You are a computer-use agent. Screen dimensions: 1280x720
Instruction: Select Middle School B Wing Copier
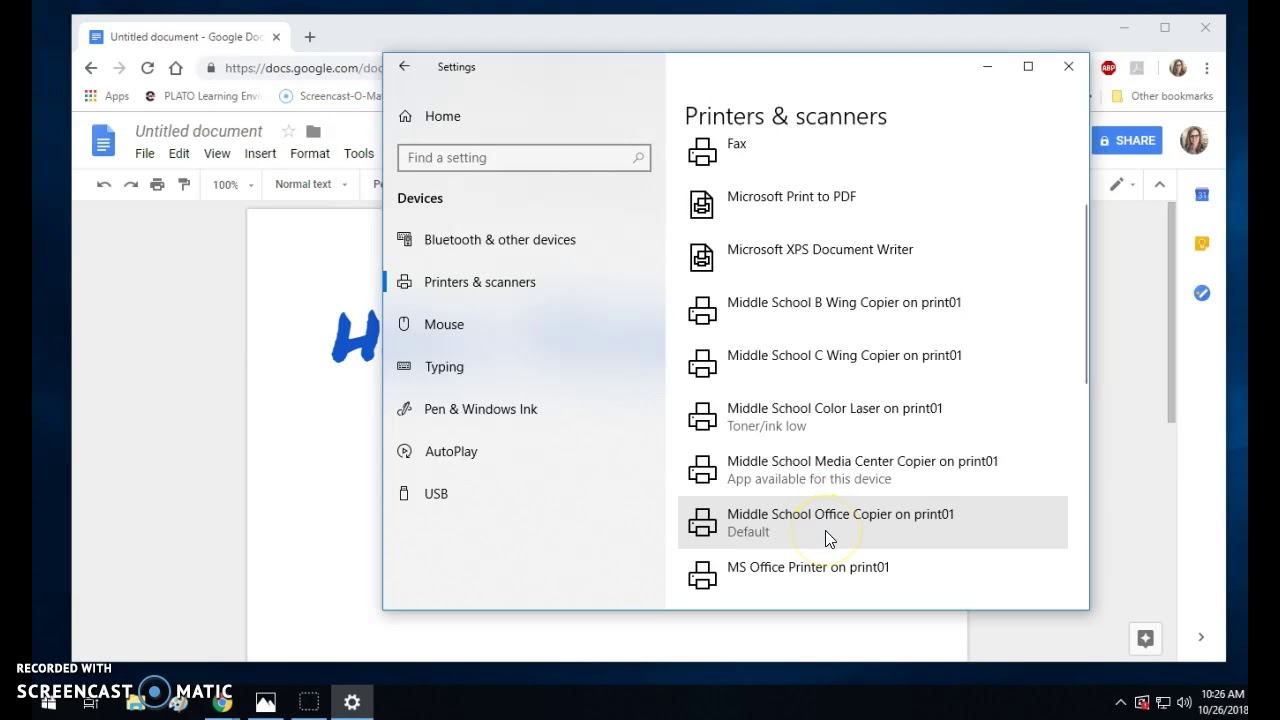tap(873, 310)
